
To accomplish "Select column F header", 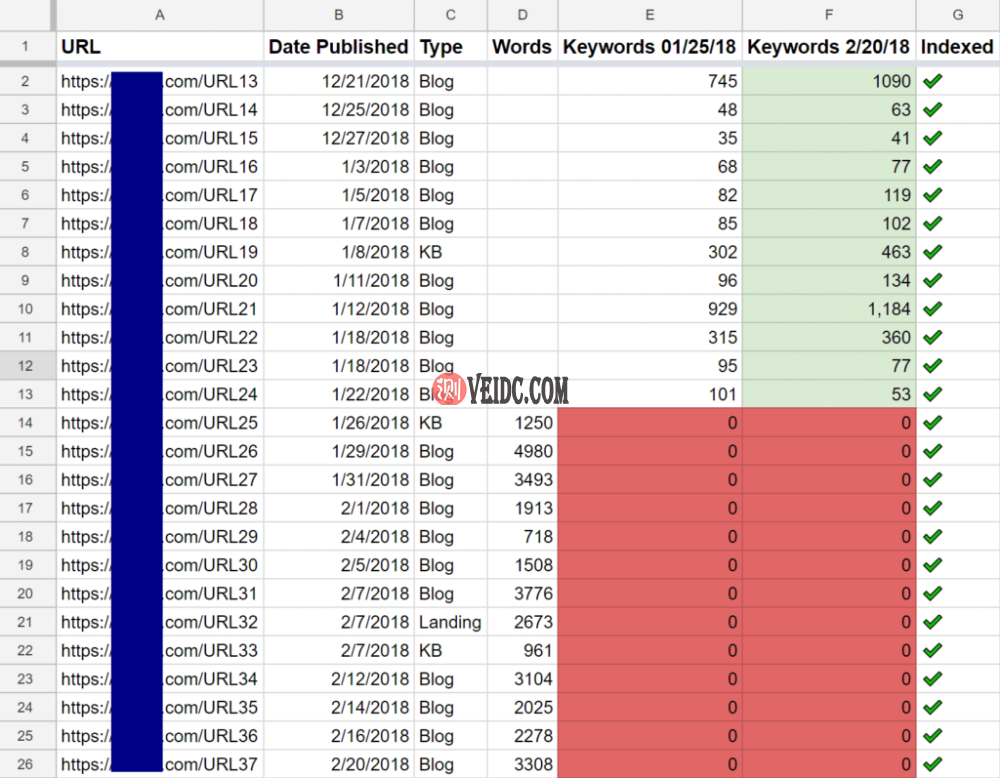I will (829, 15).
